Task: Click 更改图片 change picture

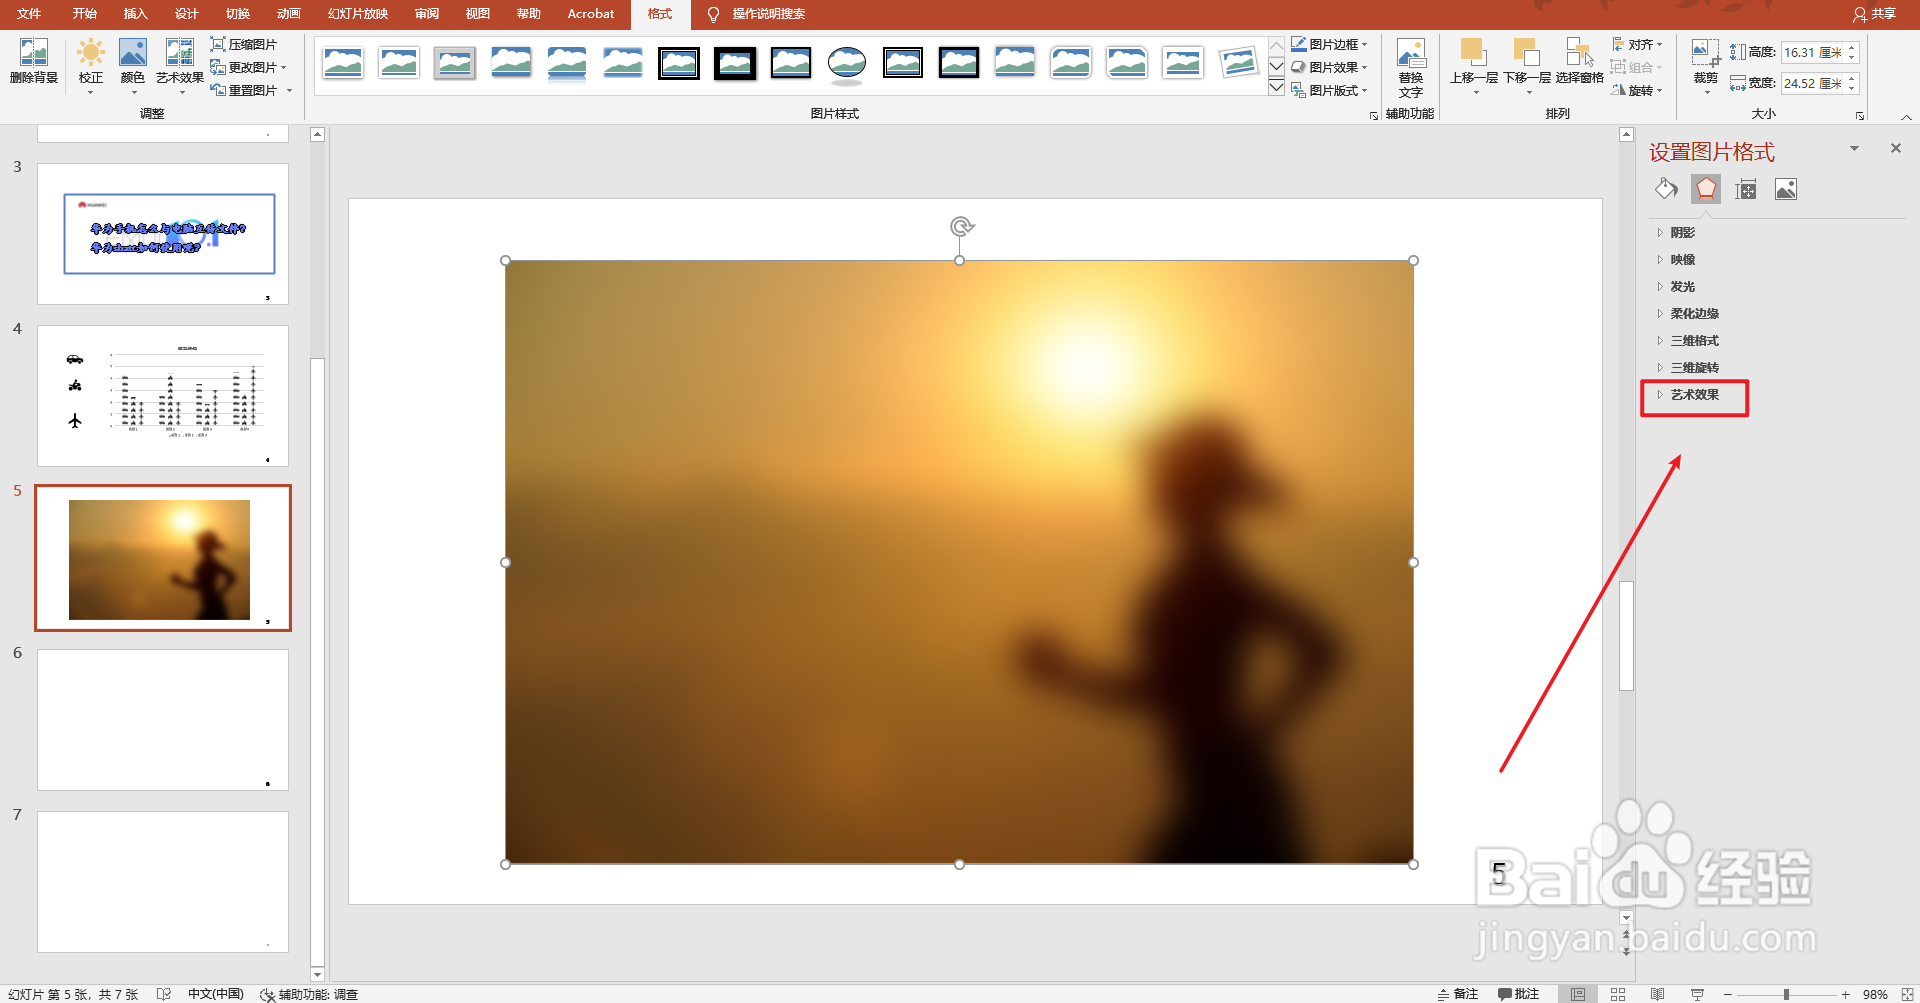Action: click(248, 67)
